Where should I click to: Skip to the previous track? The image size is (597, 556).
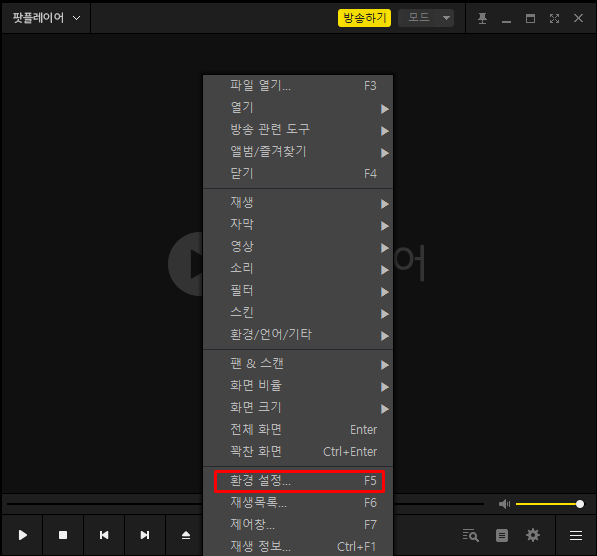(x=104, y=535)
